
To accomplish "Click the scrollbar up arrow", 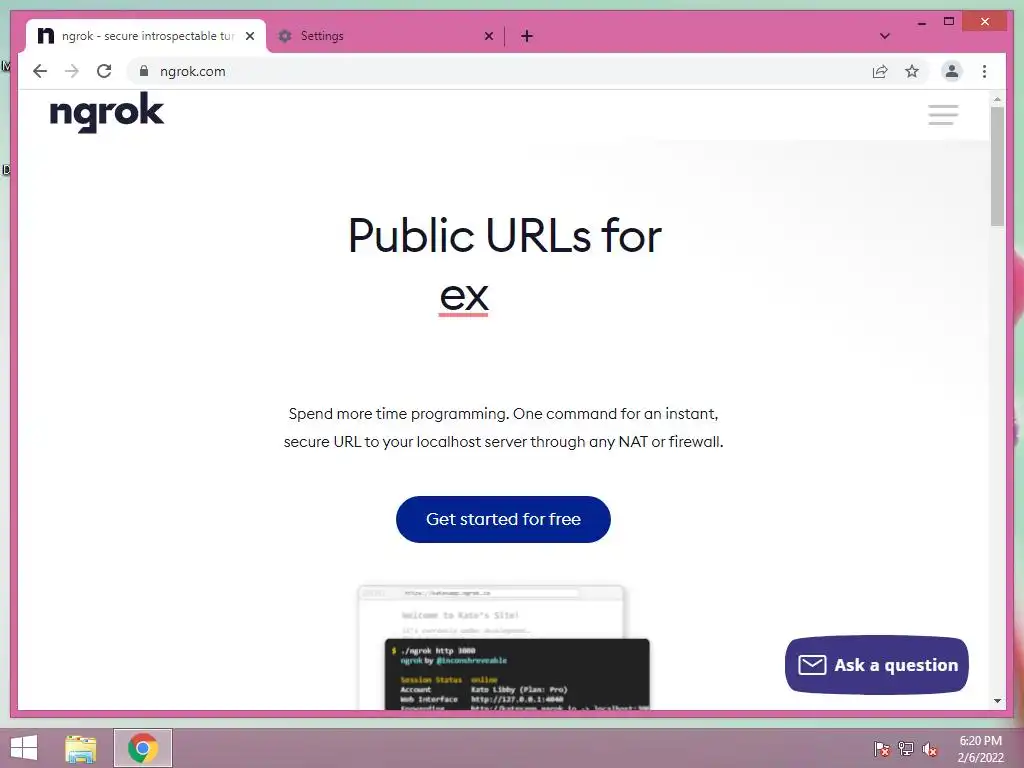I will 997,100.
